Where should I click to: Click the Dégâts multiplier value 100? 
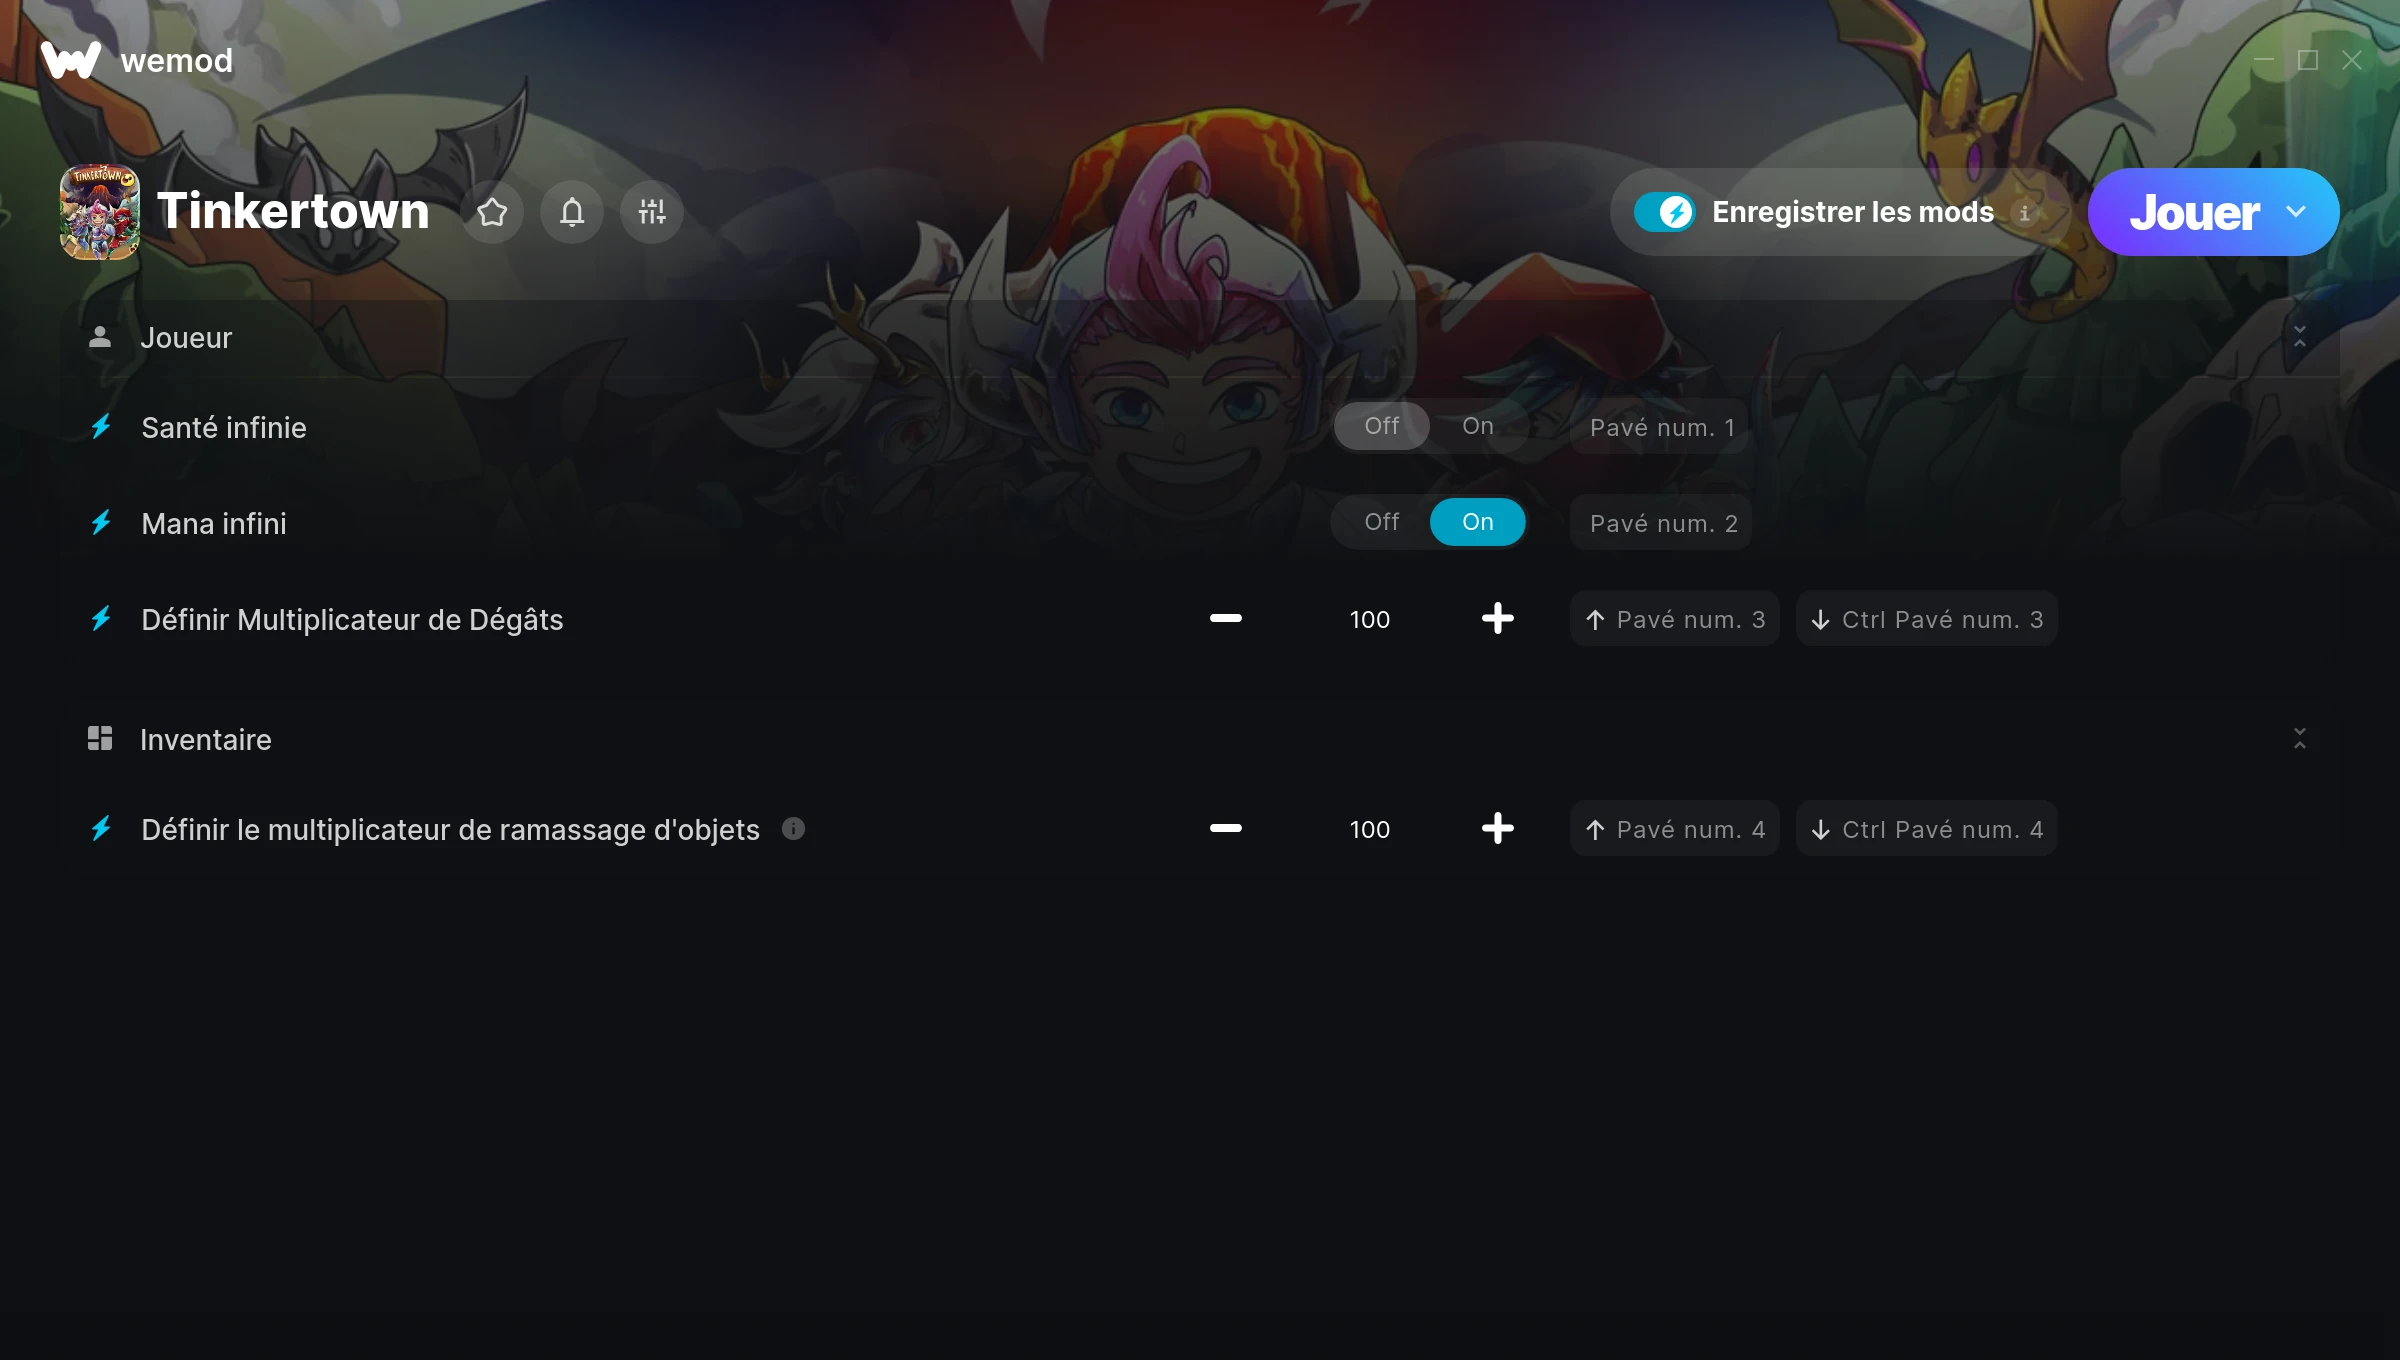tap(1370, 619)
